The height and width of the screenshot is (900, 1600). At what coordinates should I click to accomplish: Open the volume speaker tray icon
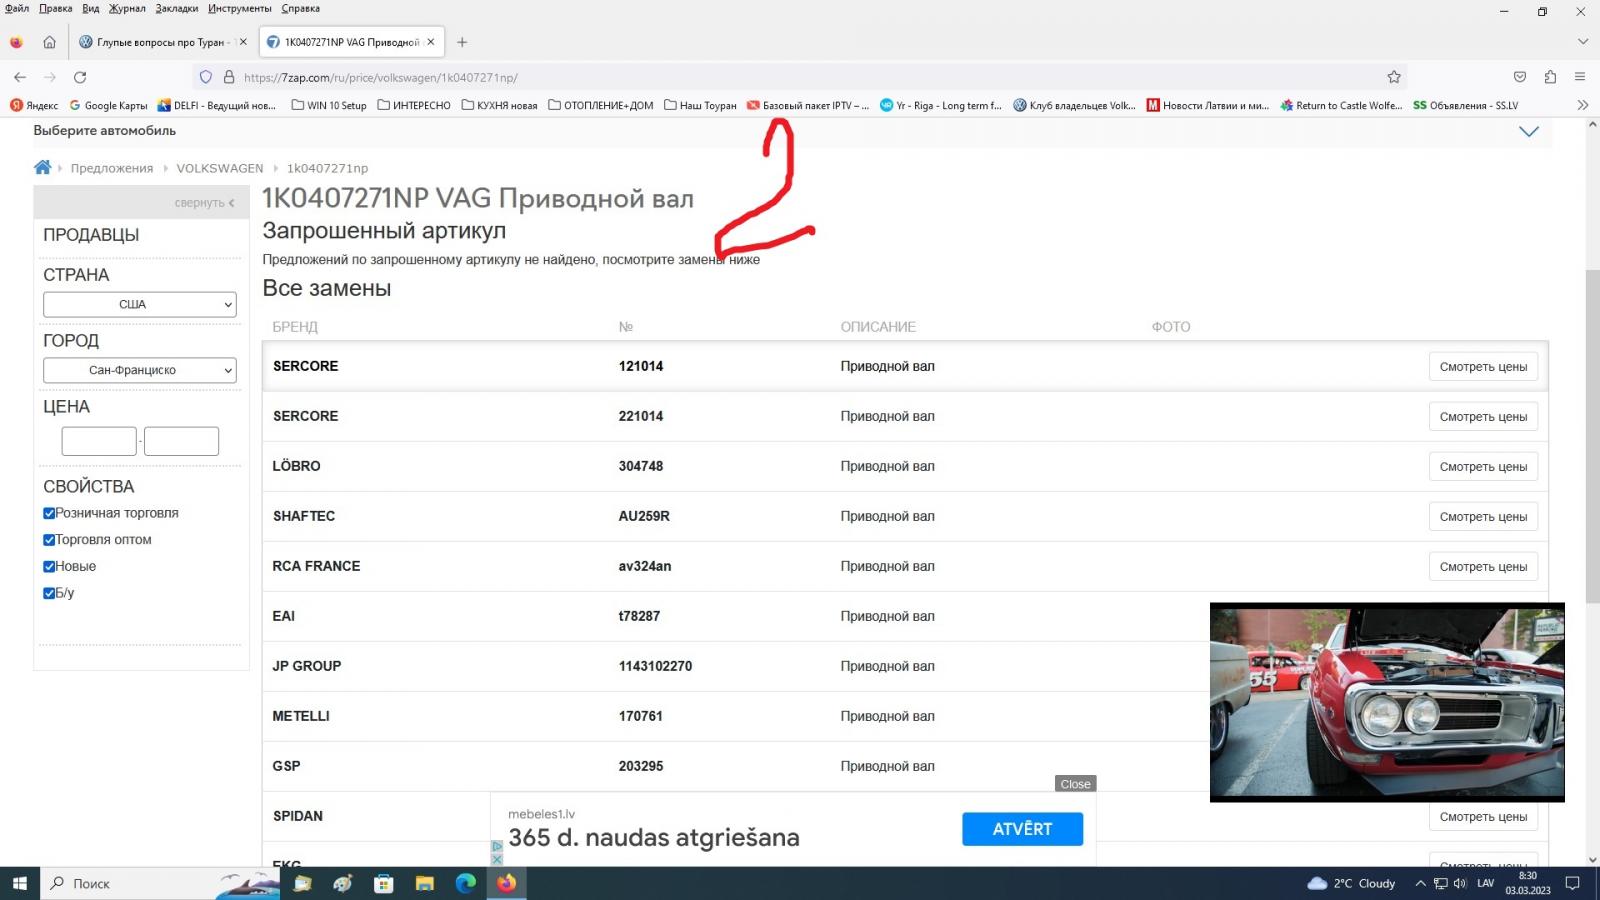coord(1460,883)
